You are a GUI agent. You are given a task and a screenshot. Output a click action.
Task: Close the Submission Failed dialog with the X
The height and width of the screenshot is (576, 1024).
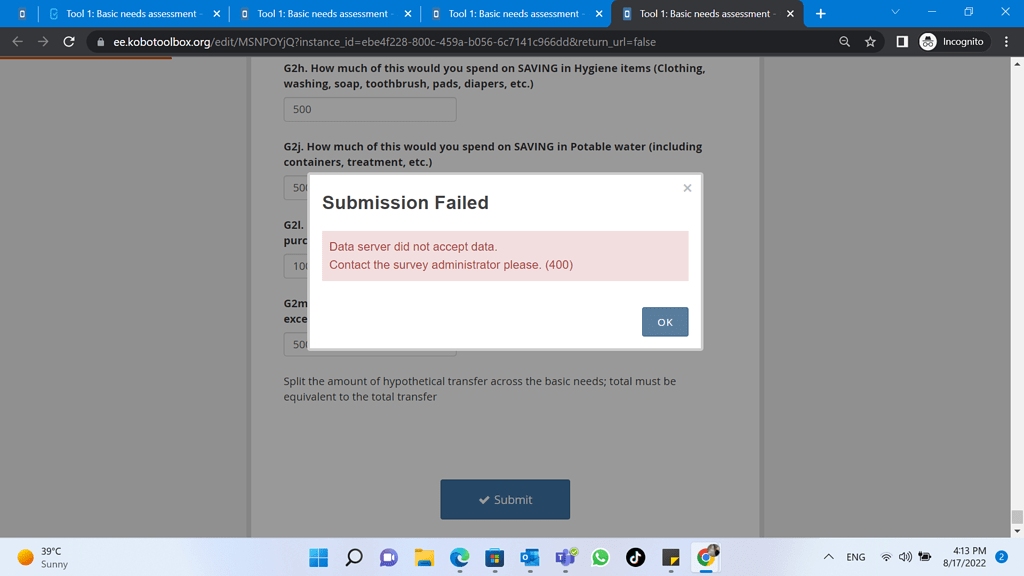pyautogui.click(x=687, y=187)
